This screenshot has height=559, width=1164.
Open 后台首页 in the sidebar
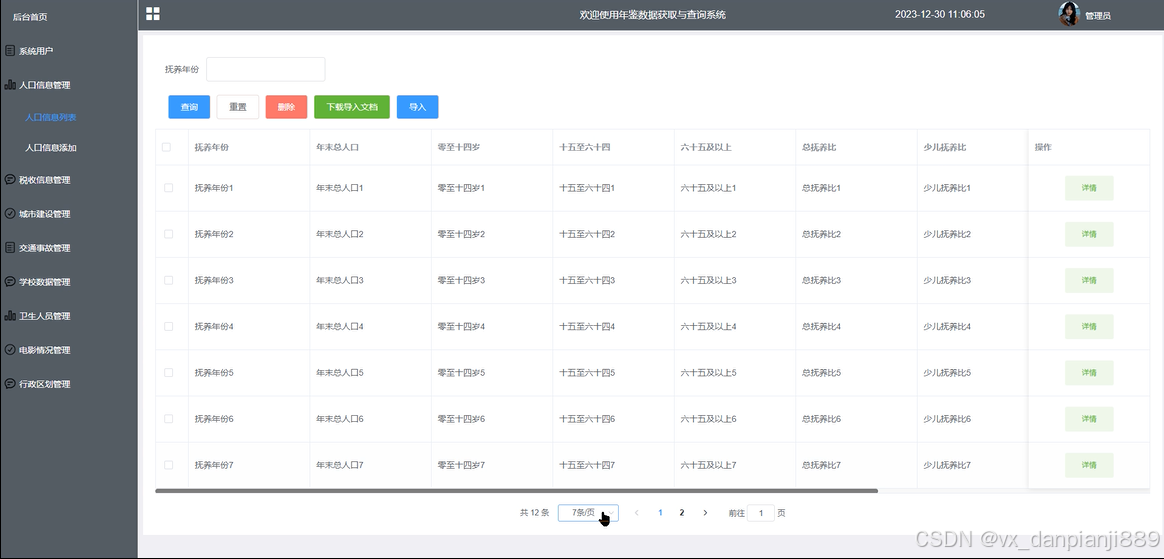tap(30, 16)
